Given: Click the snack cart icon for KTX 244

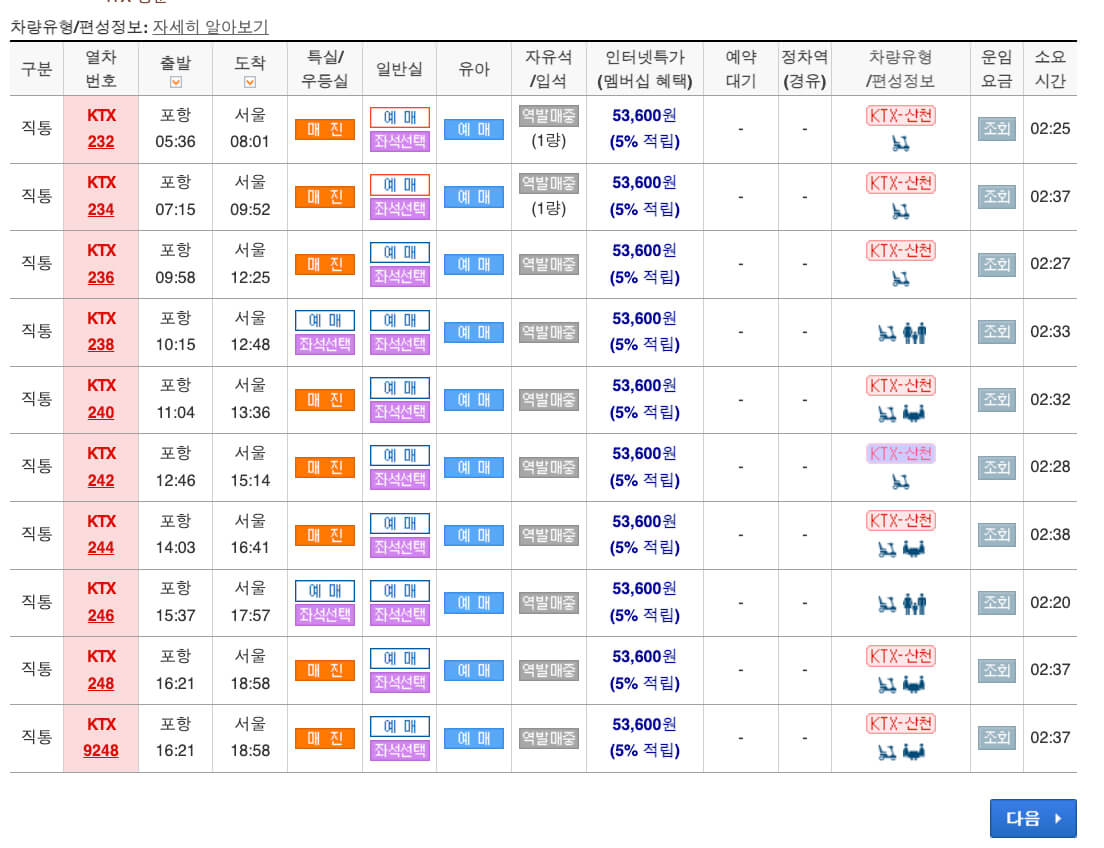Looking at the screenshot, I should tap(912, 547).
